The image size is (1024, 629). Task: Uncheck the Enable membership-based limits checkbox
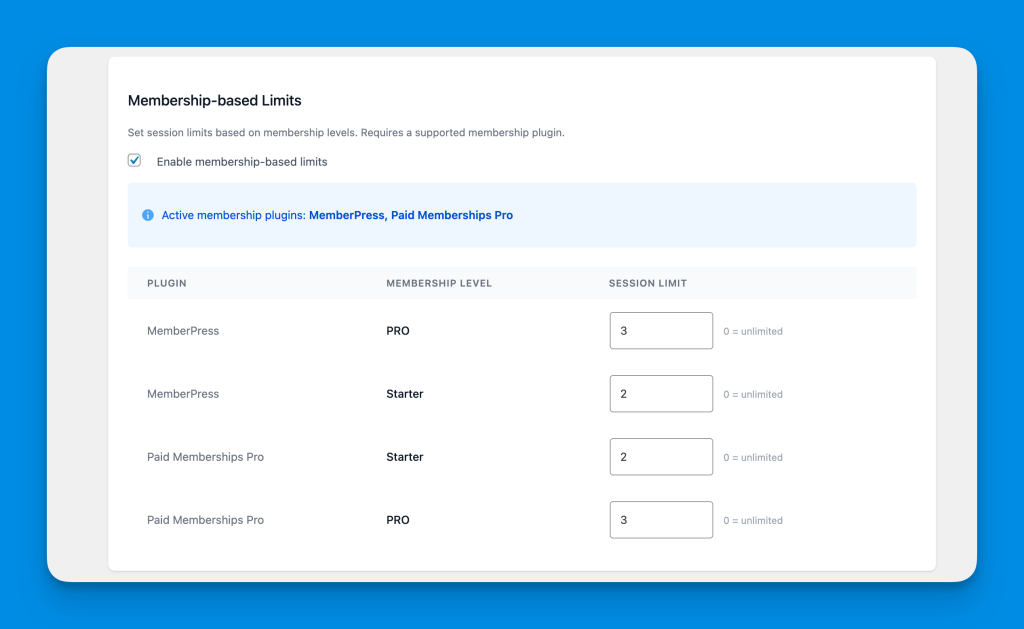(x=135, y=160)
